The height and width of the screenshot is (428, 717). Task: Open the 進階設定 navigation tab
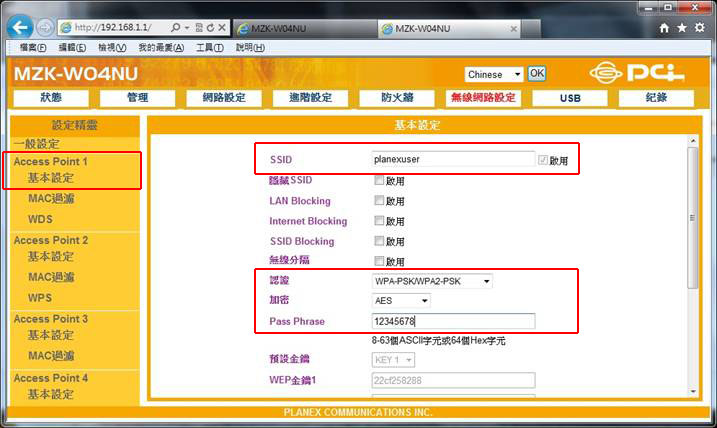coord(310,98)
